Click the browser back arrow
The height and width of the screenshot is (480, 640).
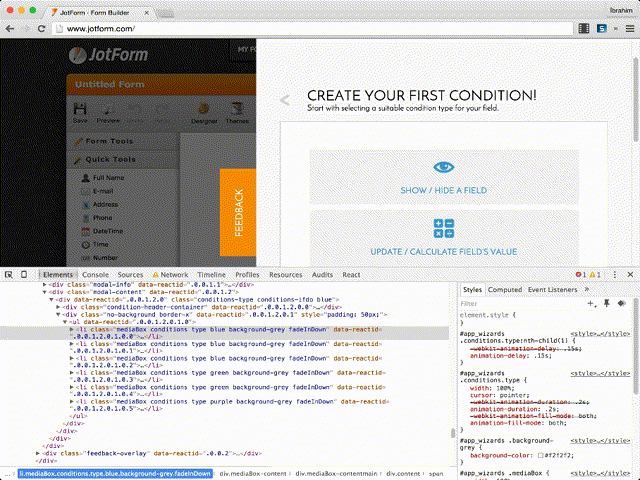coord(10,29)
